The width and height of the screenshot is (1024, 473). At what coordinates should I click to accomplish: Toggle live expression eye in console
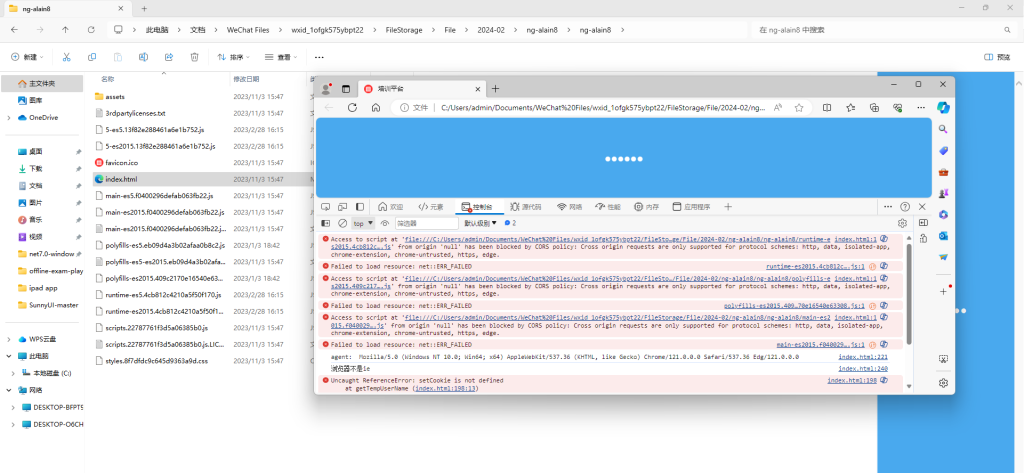coord(385,223)
